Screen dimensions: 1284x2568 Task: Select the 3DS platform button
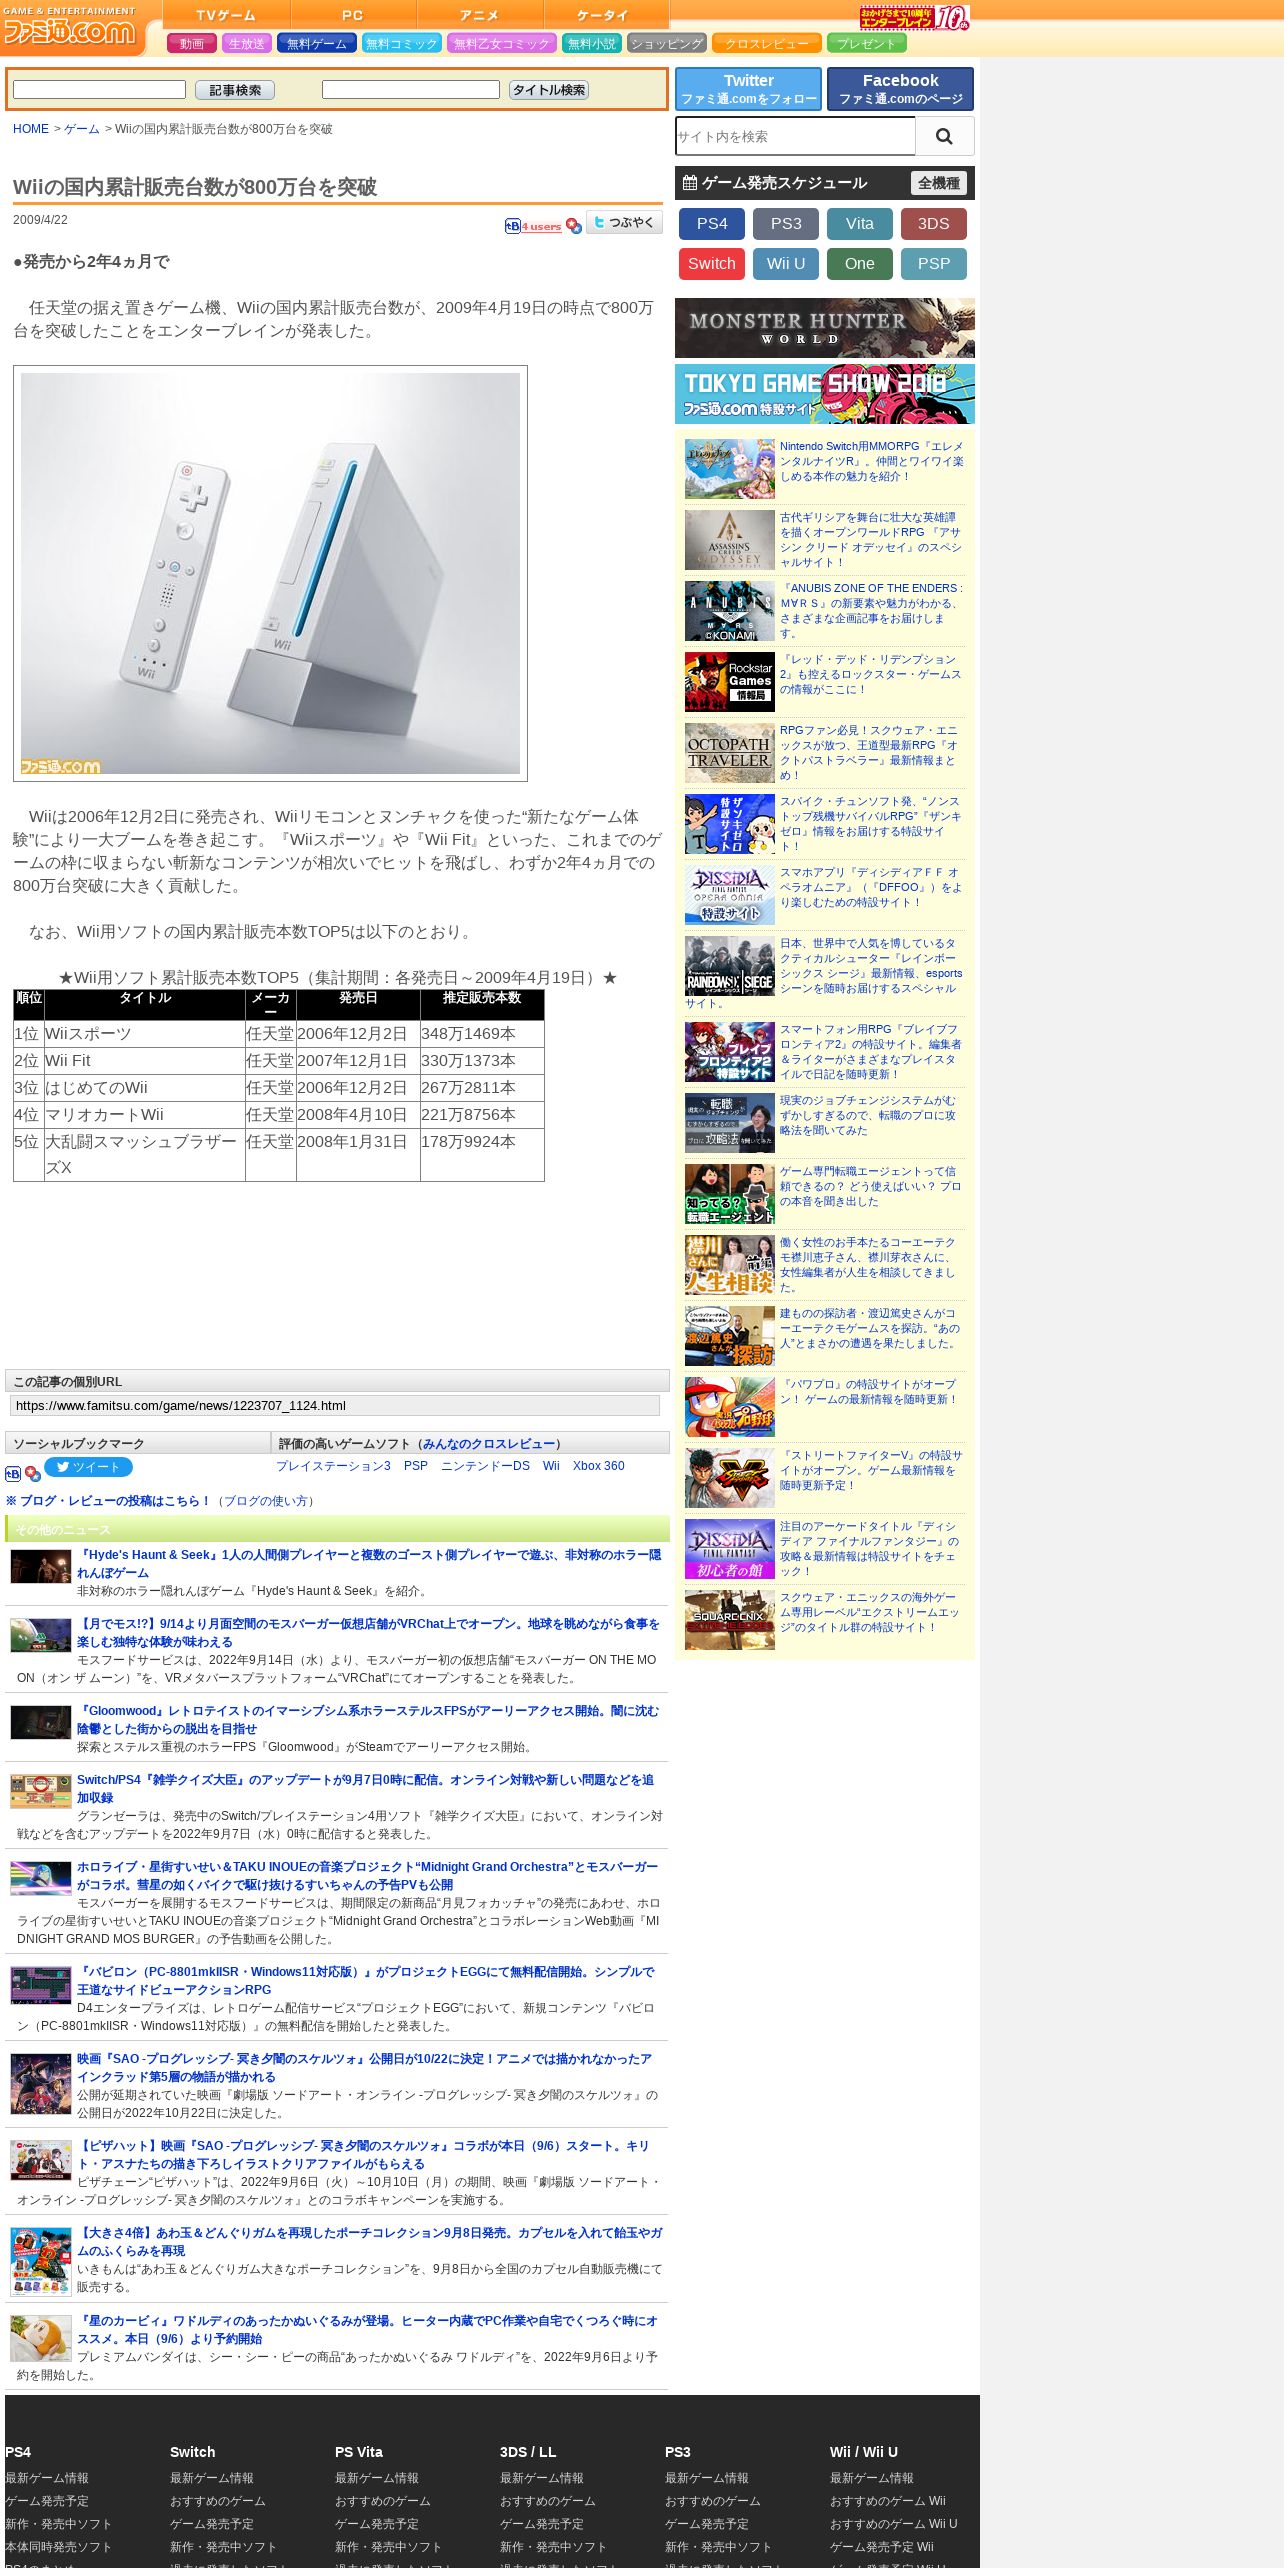point(934,224)
